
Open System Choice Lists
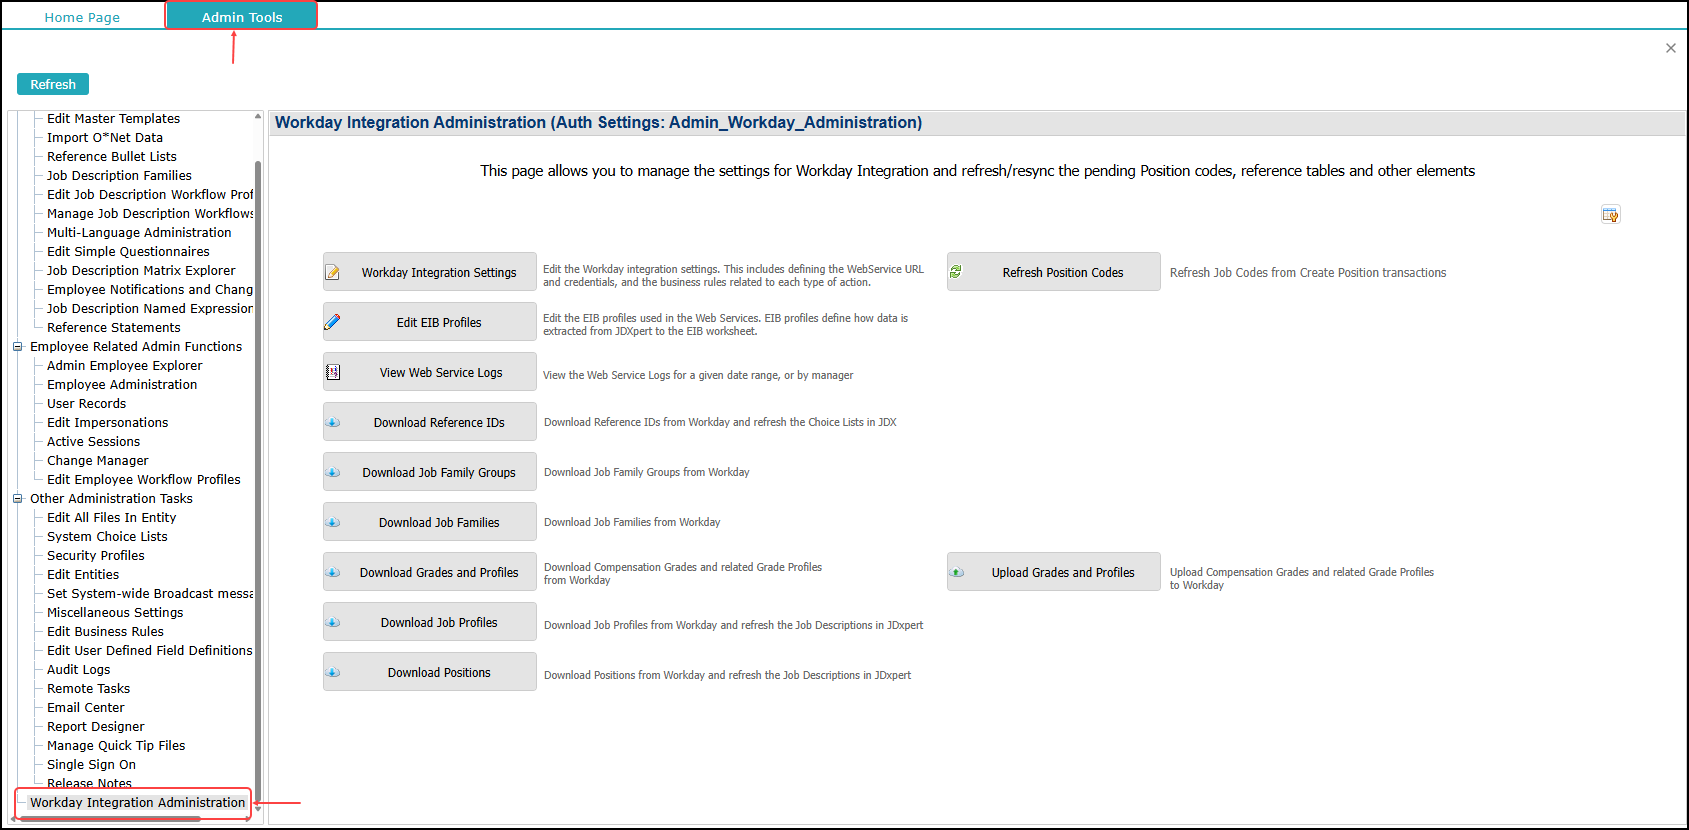pyautogui.click(x=107, y=537)
